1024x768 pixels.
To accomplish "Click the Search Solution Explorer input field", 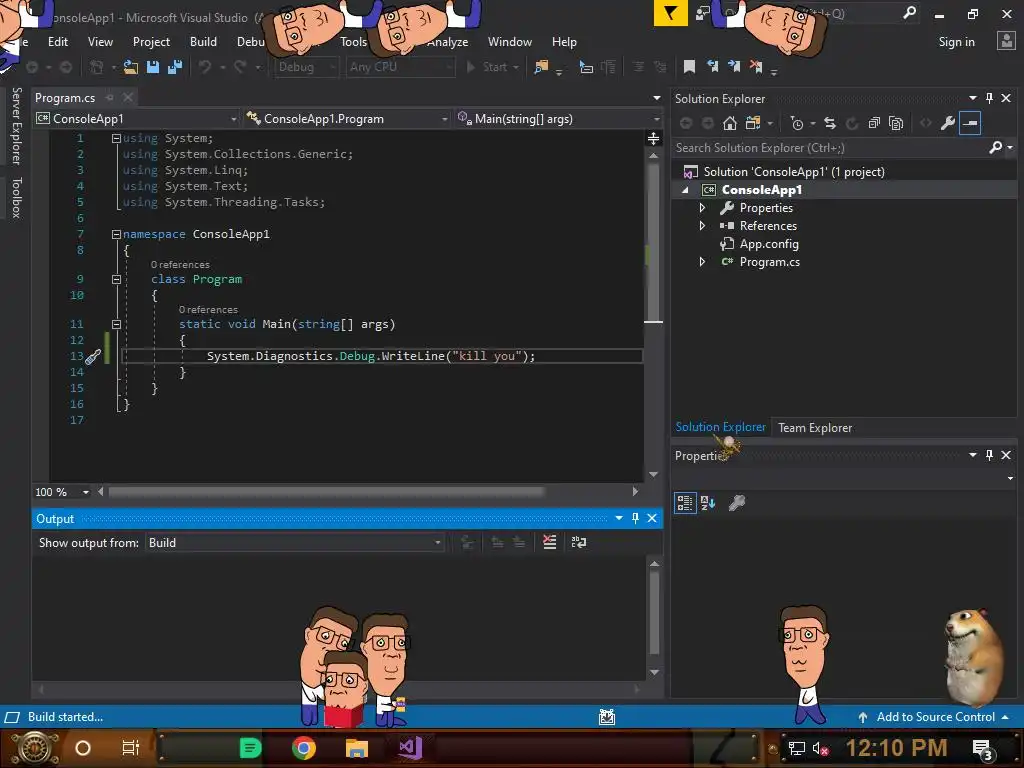I will pos(829,148).
